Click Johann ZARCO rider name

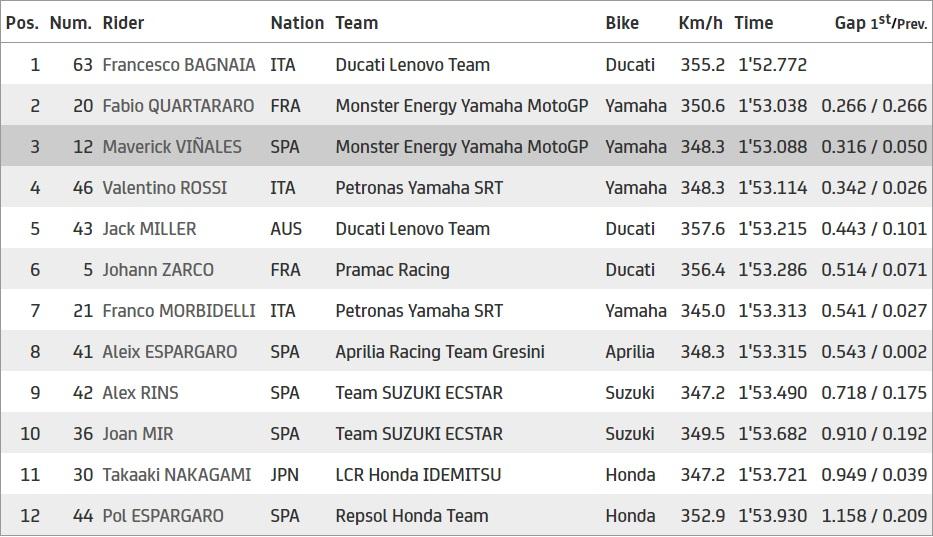pyautogui.click(x=158, y=270)
